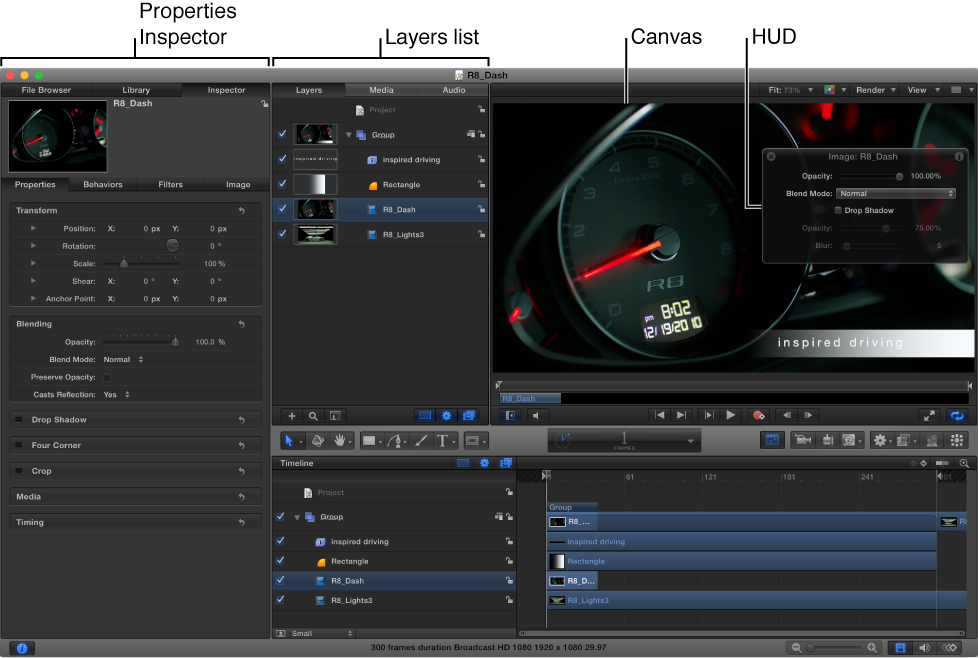Click the Transform section reset button
The height and width of the screenshot is (658, 978).
click(x=240, y=210)
